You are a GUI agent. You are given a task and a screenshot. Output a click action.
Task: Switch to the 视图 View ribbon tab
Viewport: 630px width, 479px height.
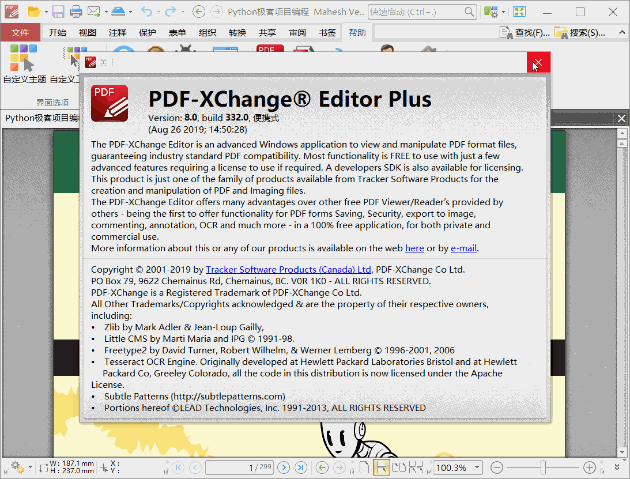tap(87, 33)
